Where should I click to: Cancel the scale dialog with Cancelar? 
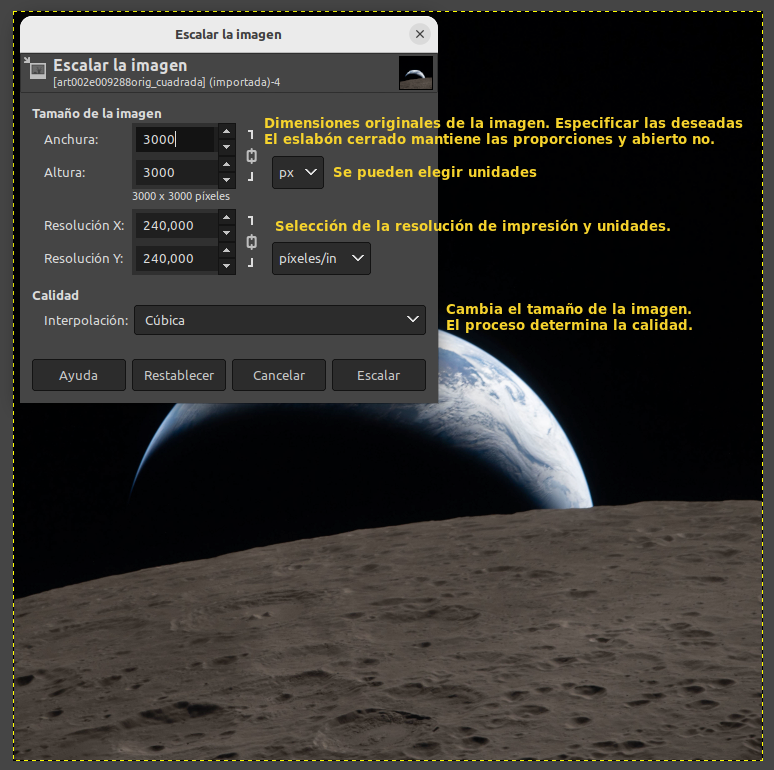279,375
